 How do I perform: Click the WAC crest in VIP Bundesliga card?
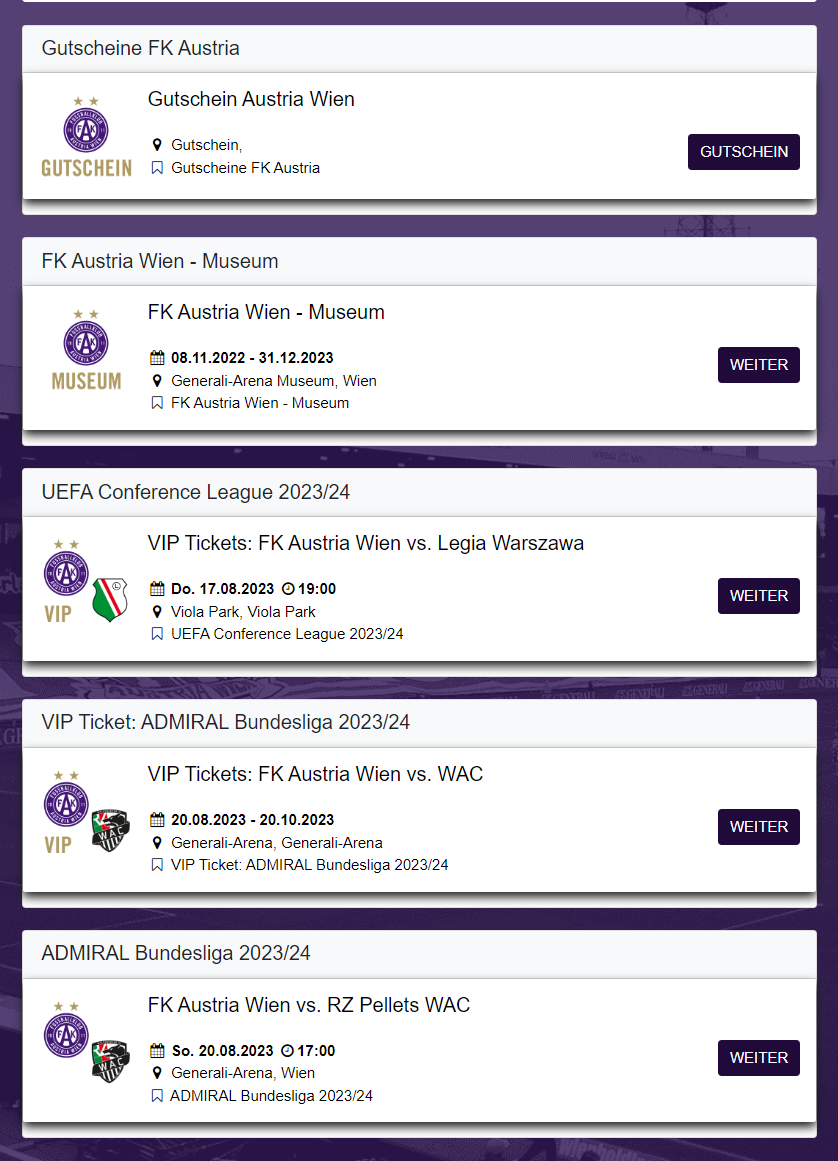click(110, 830)
